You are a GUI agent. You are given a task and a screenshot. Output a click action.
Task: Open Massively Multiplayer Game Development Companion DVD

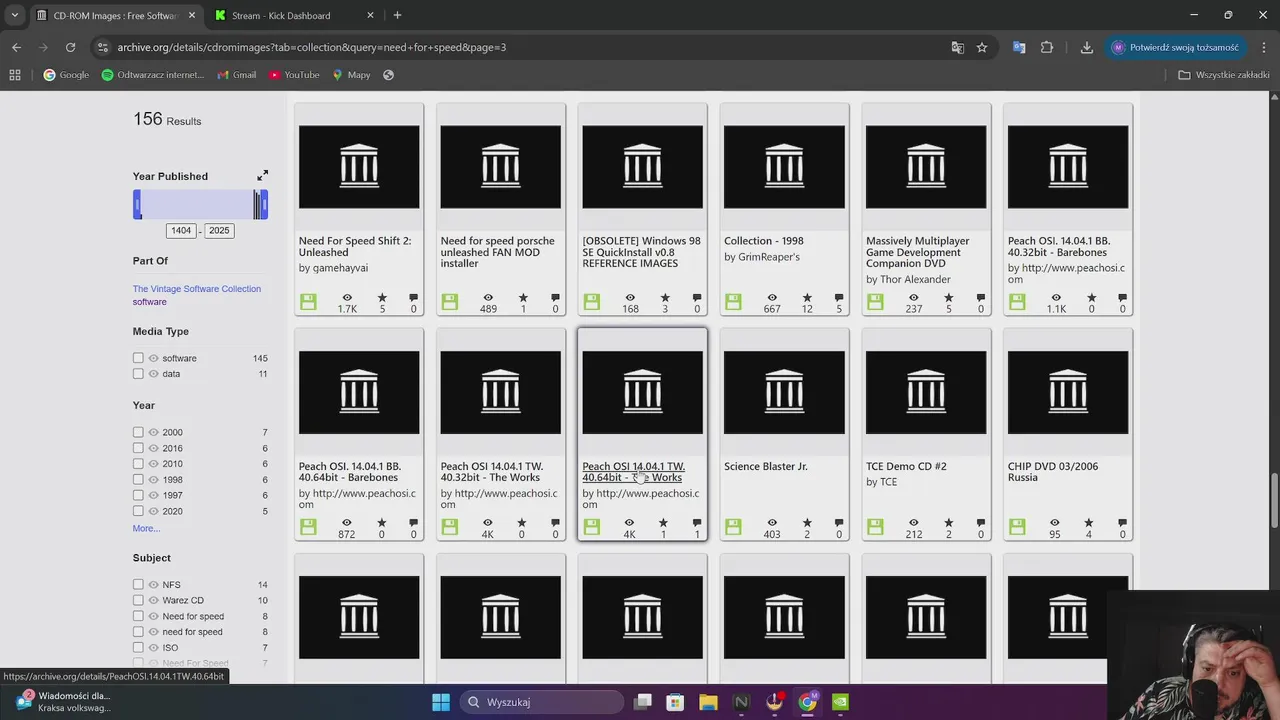[918, 252]
